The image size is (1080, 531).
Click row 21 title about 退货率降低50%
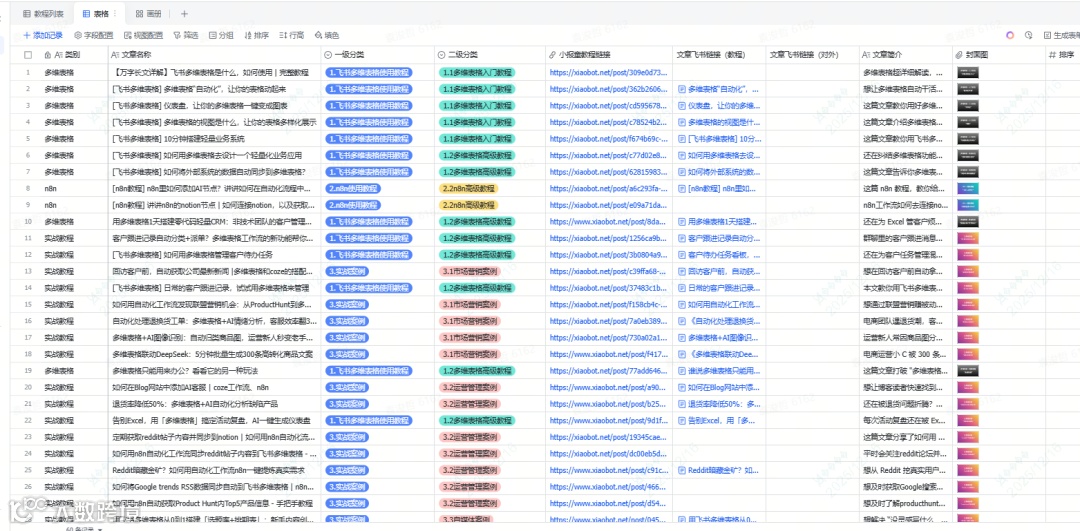195,404
